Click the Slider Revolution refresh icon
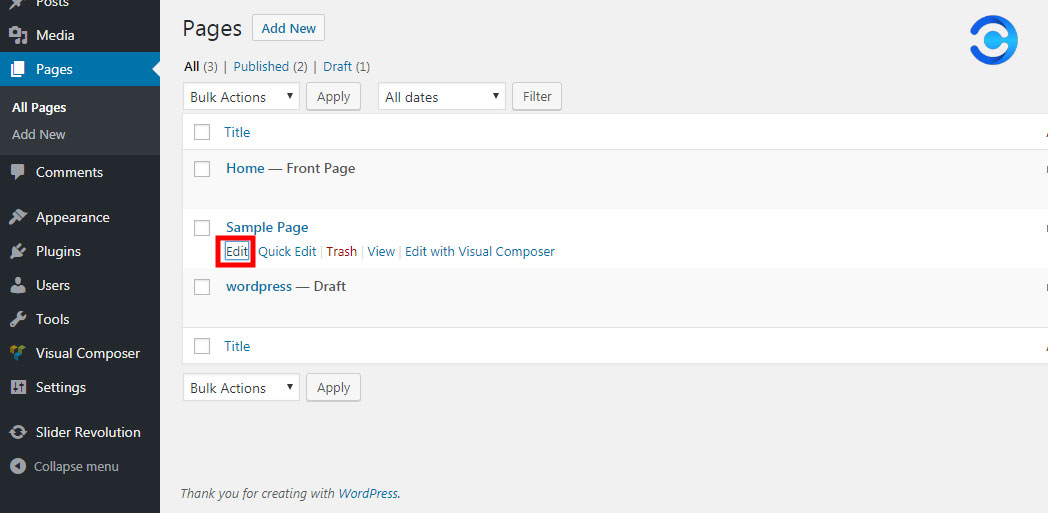 pyautogui.click(x=18, y=432)
